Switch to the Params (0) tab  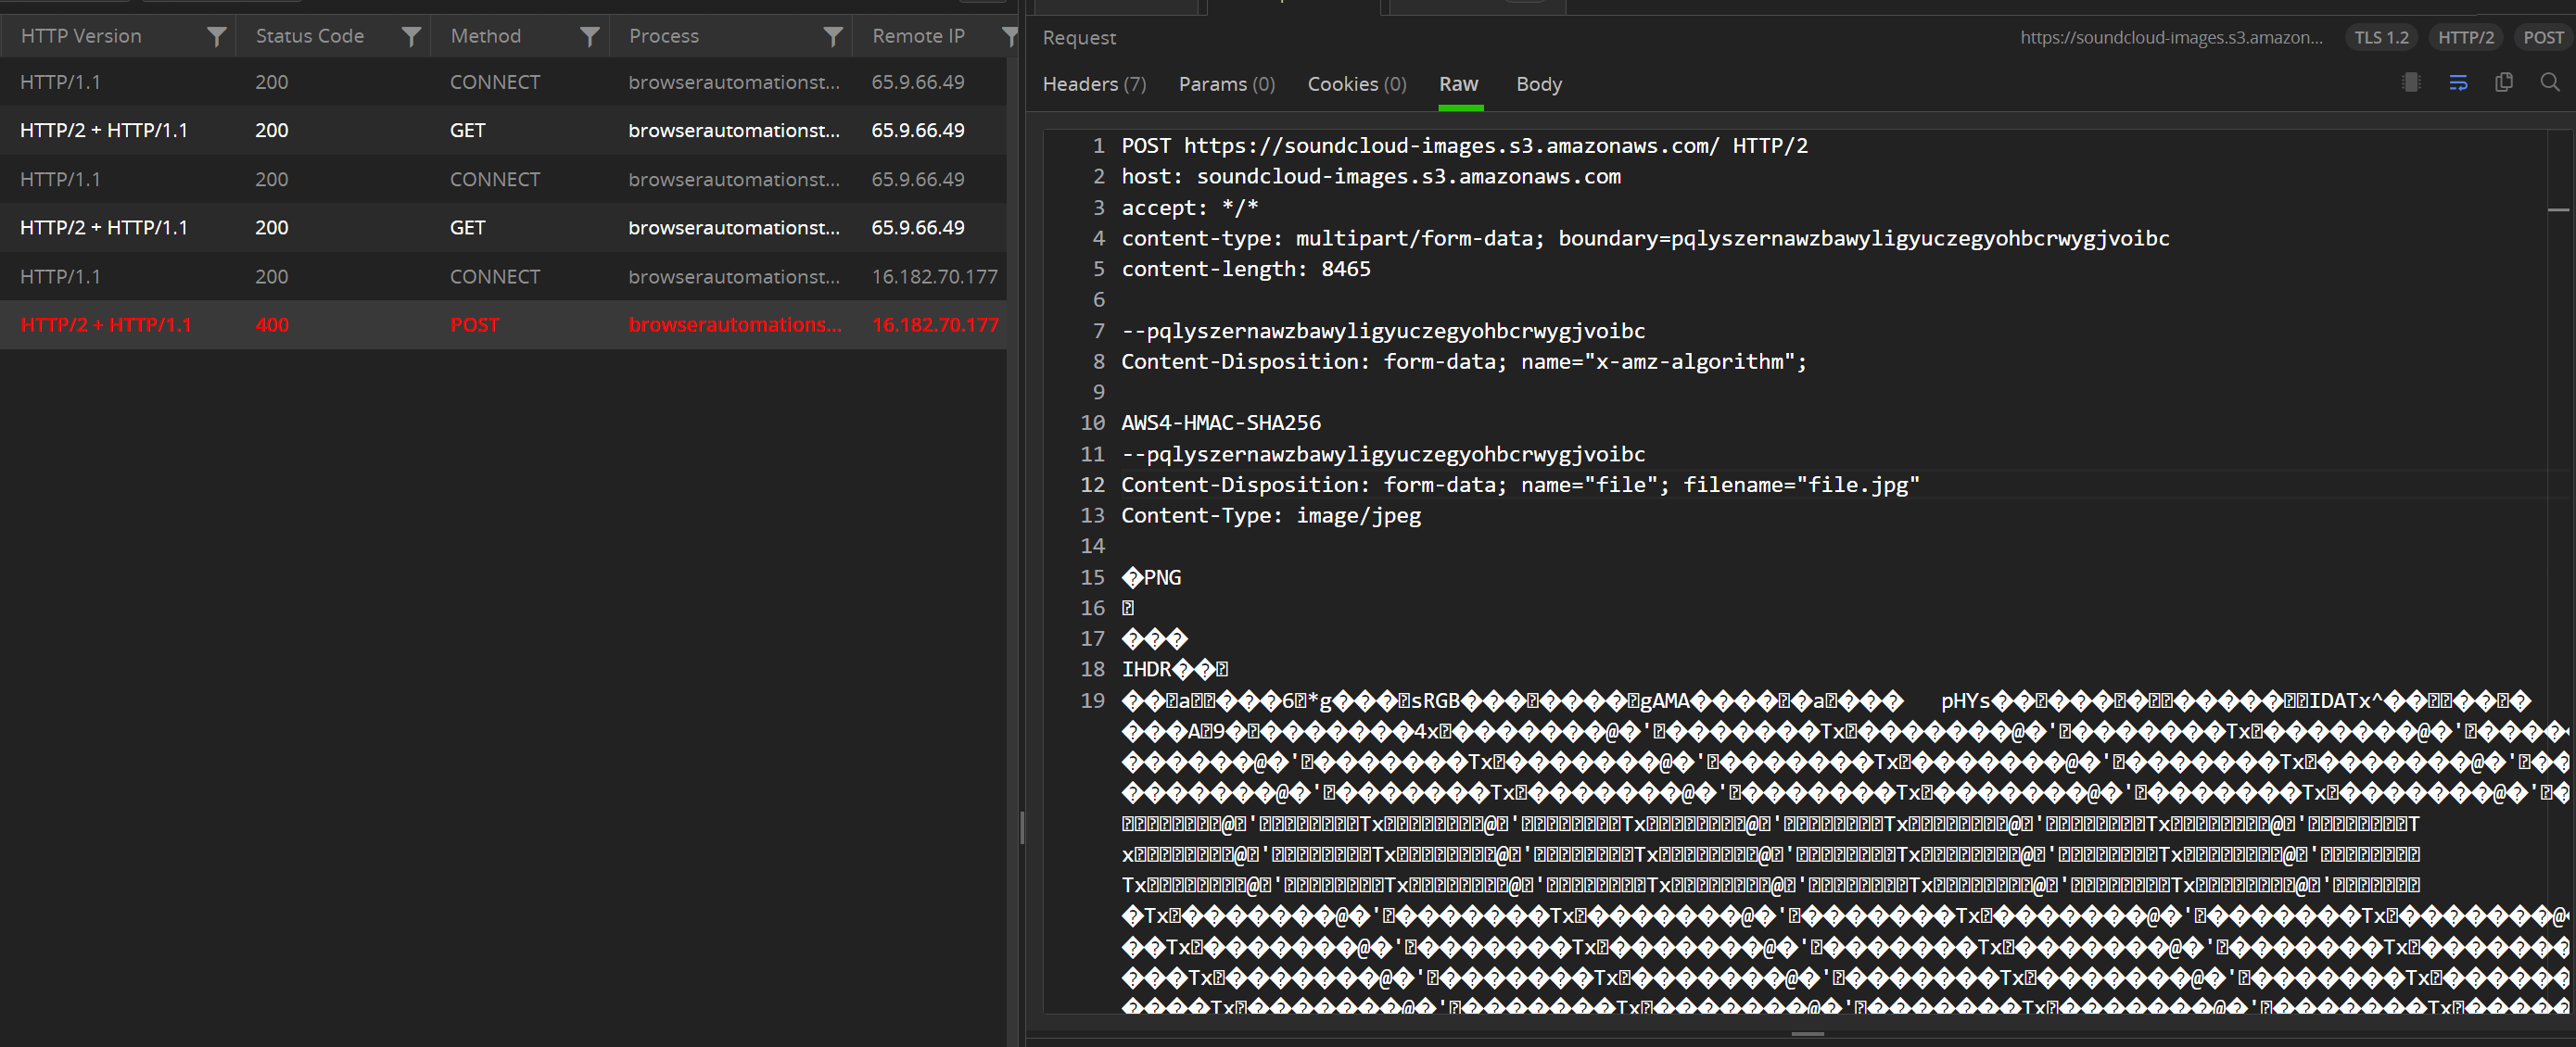click(x=1226, y=84)
